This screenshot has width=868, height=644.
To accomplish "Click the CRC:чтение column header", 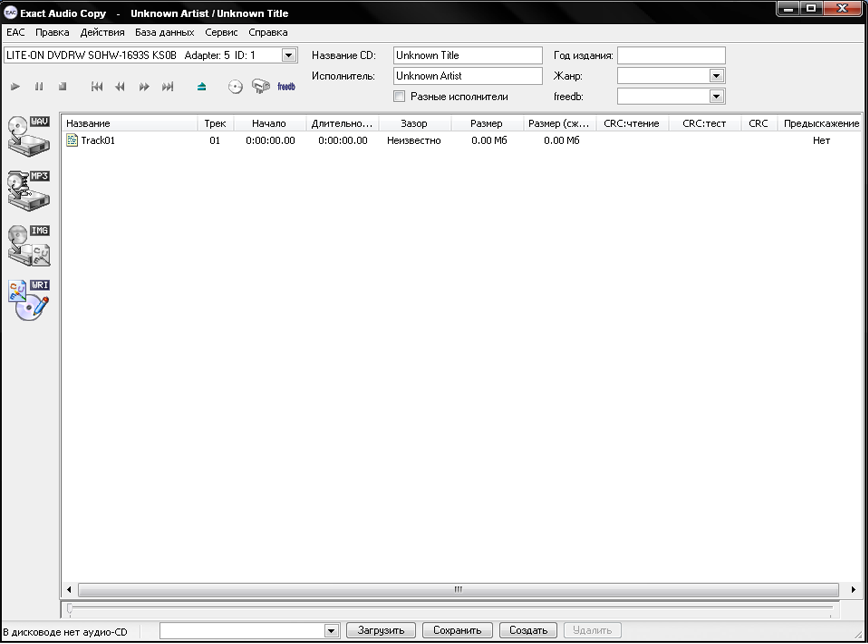I will point(632,123).
